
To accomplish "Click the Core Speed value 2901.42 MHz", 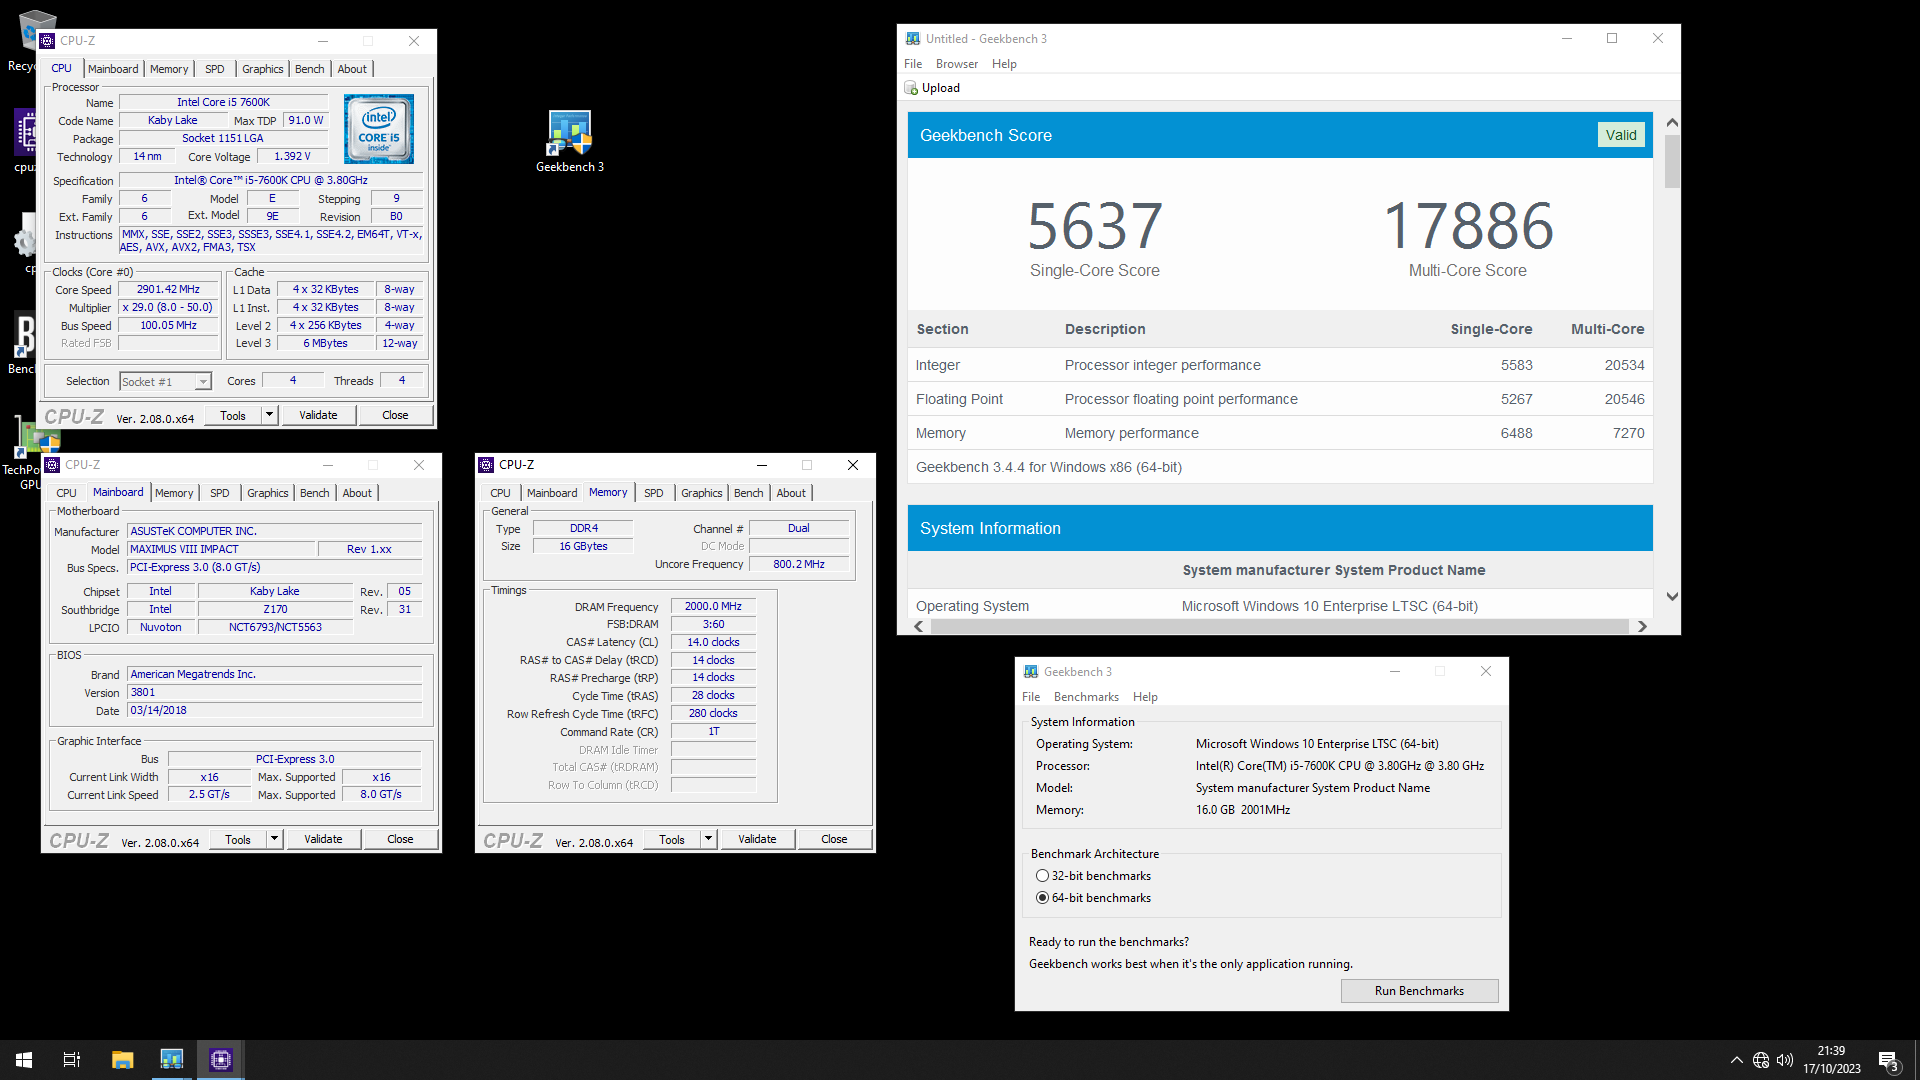I will tap(169, 290).
